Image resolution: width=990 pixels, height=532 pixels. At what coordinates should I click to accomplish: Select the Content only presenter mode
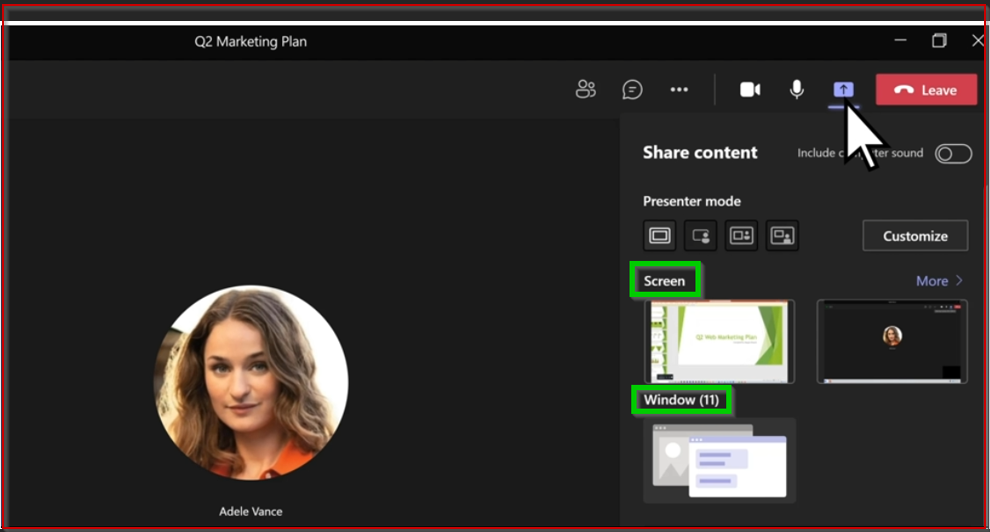[660, 236]
